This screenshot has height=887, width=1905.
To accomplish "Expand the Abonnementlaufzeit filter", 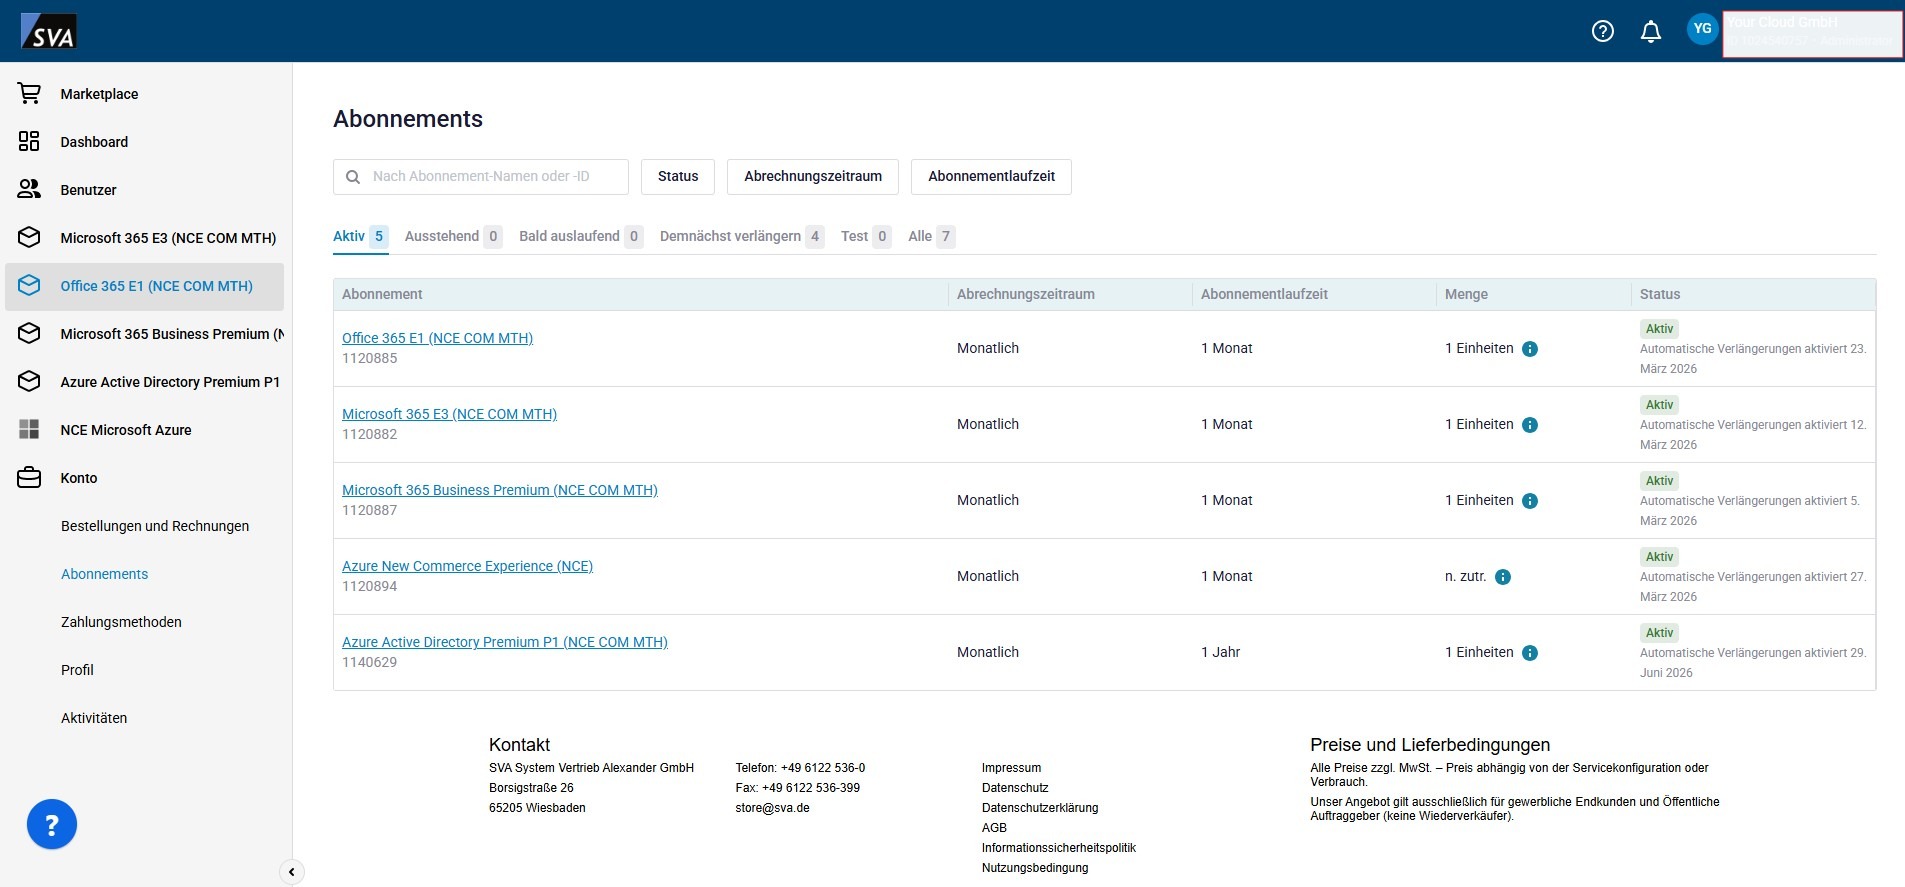I will tap(991, 177).
